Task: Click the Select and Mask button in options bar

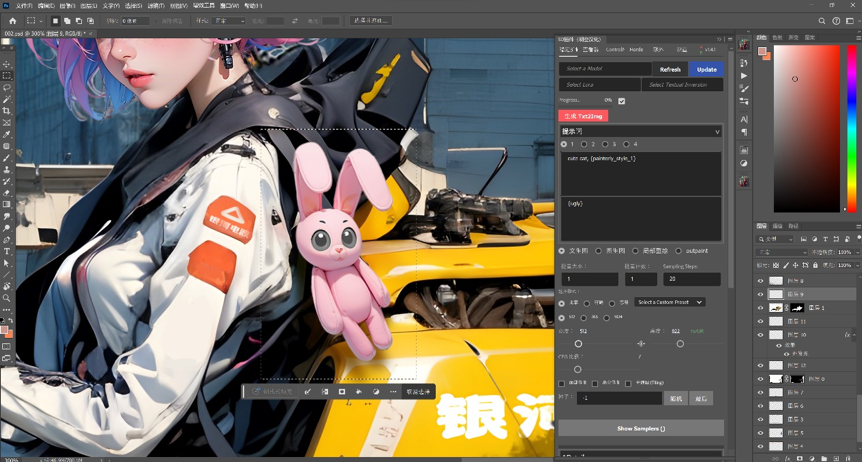Action: click(x=371, y=21)
